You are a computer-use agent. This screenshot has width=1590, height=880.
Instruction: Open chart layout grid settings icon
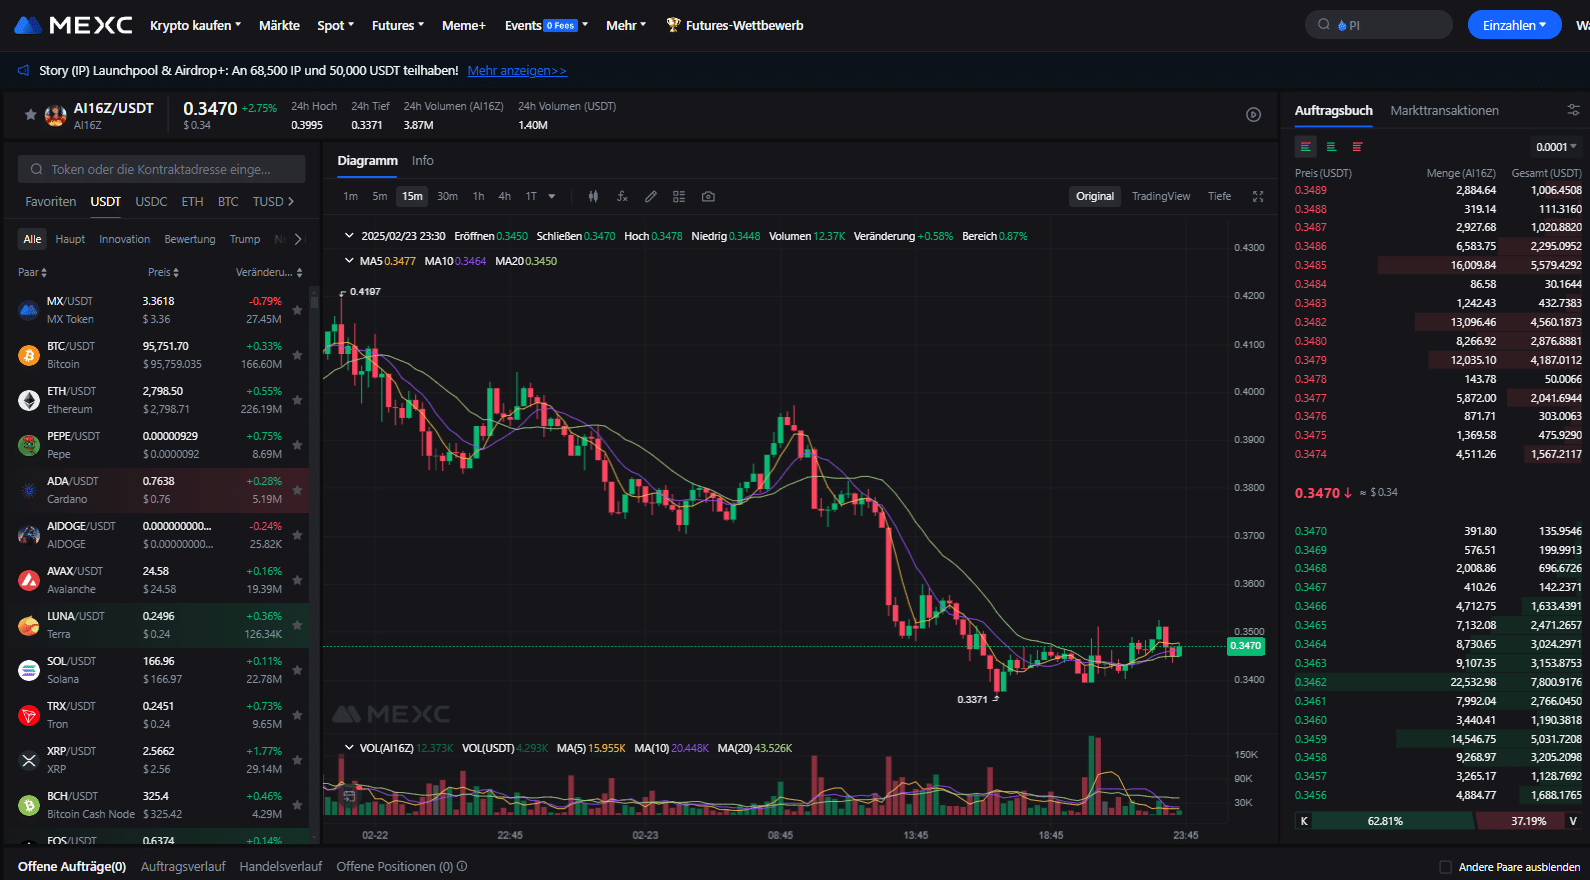coord(679,196)
